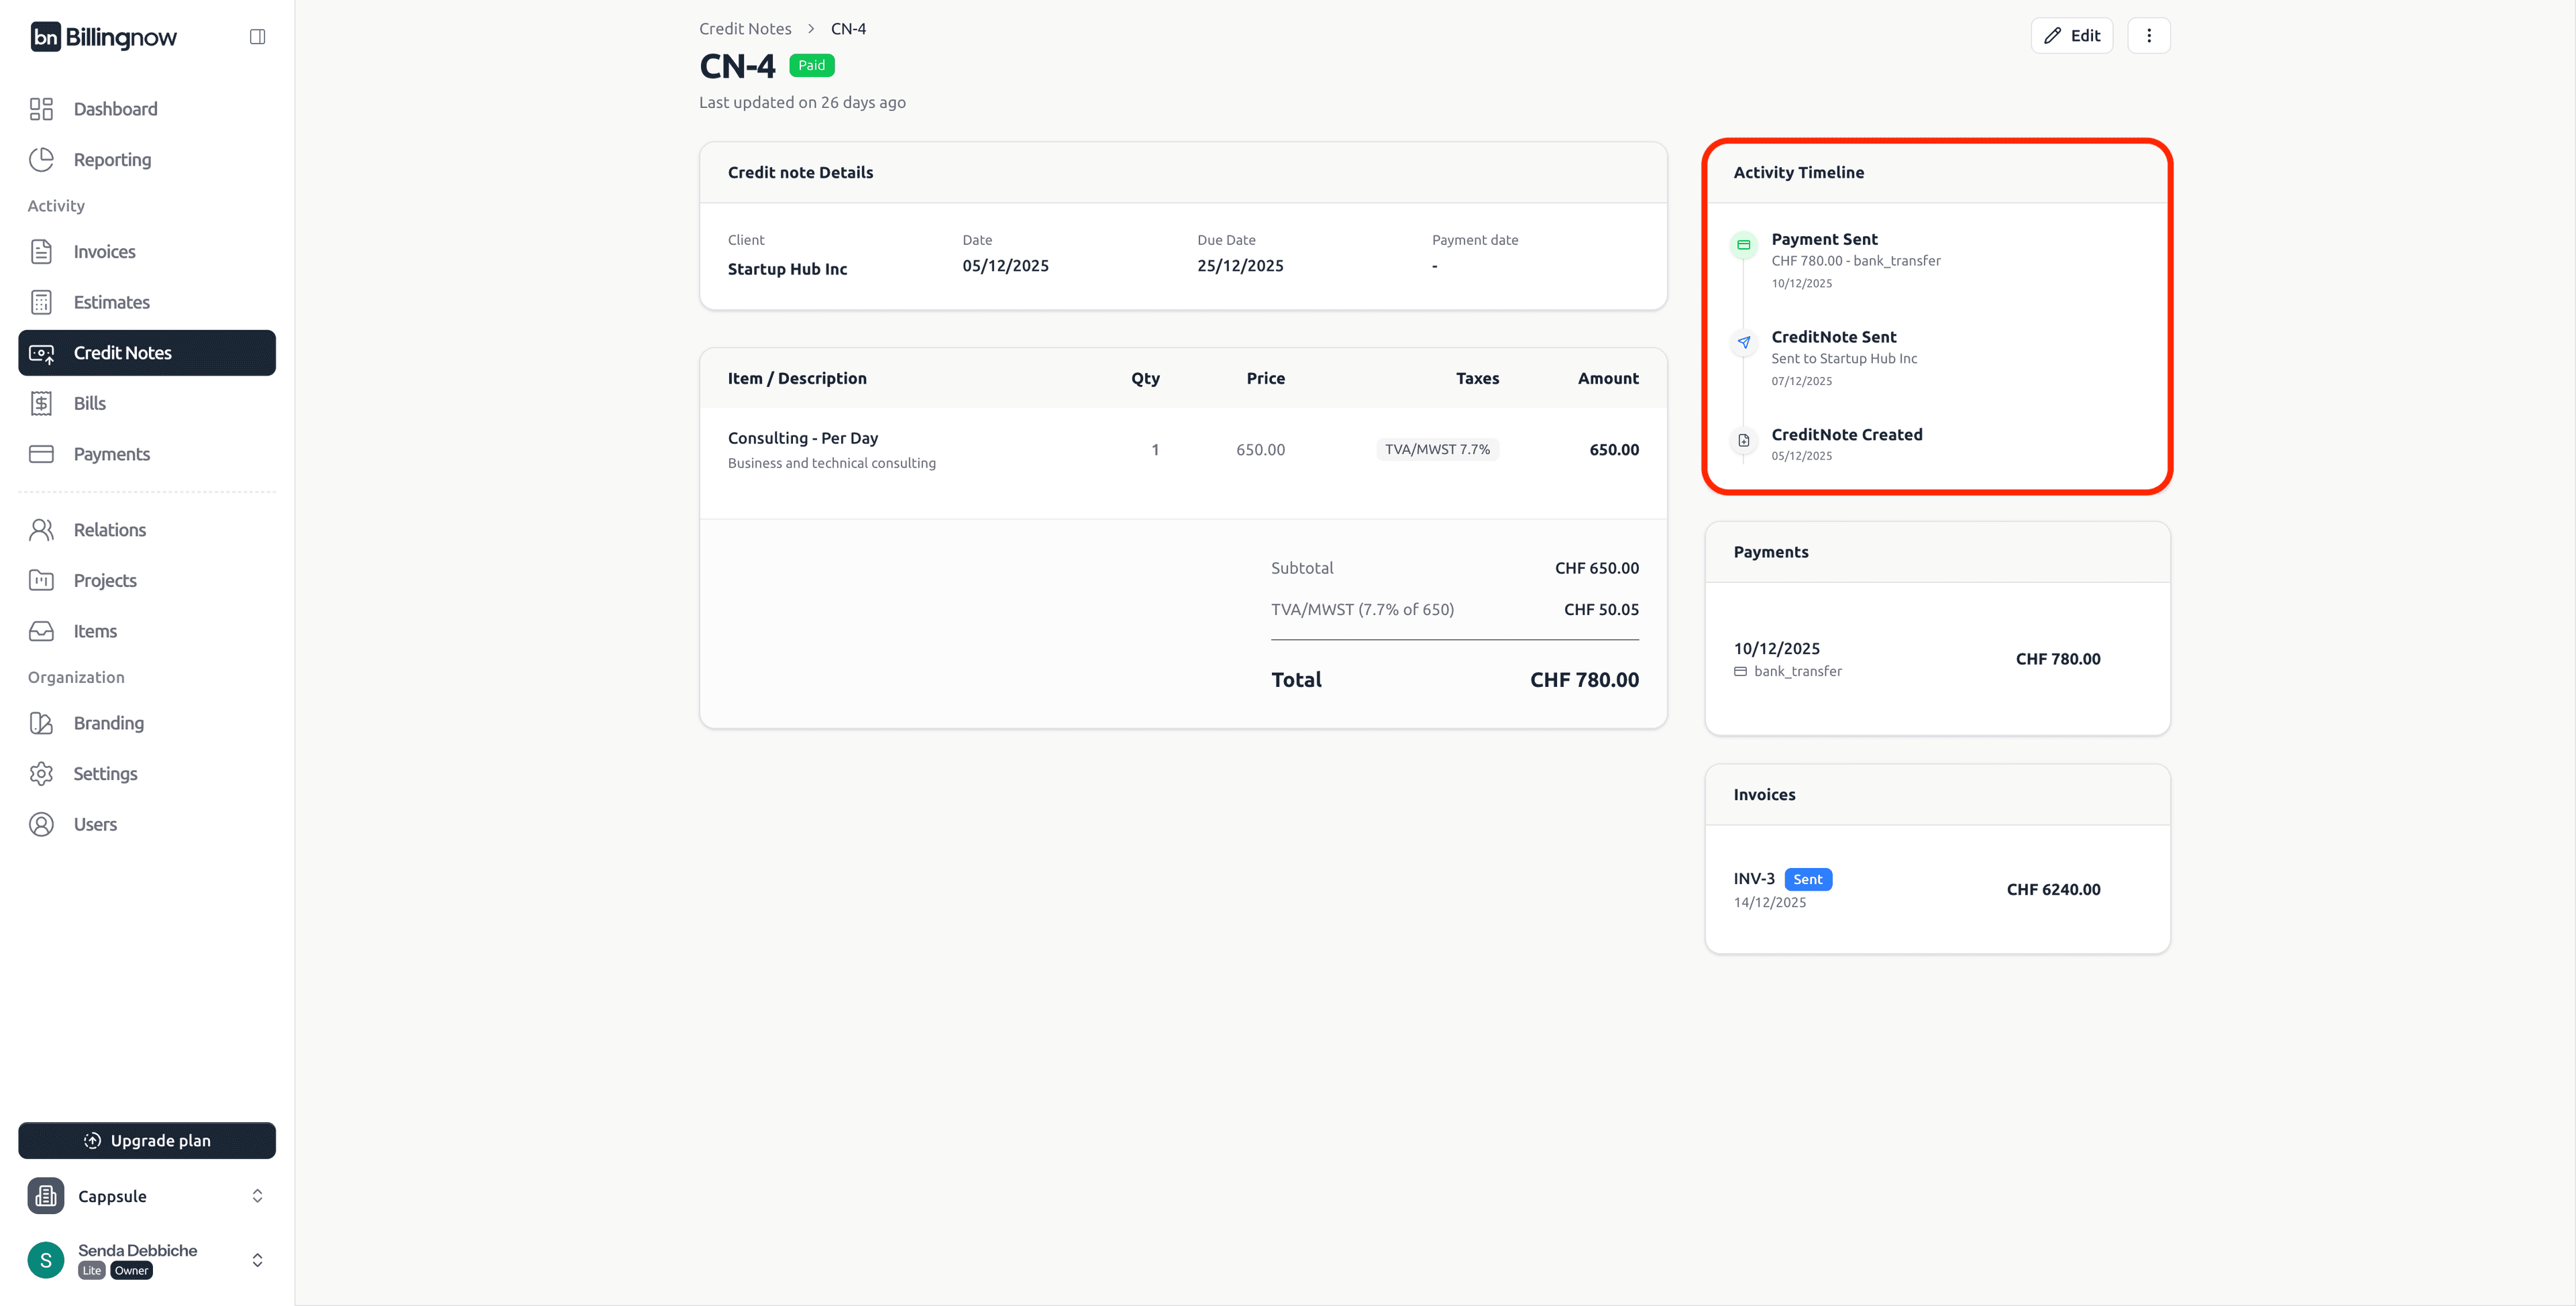Click the Edit button
Screen dimensions: 2576x1306
(2071, 36)
